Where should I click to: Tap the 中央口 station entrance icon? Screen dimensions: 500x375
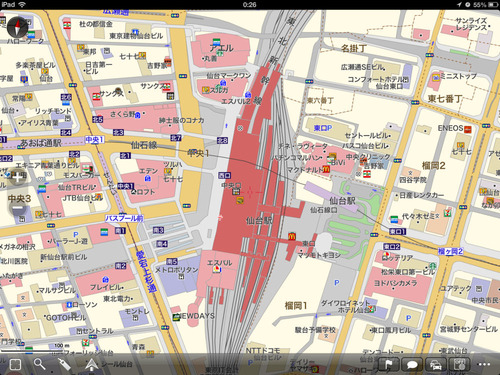pos(236,191)
